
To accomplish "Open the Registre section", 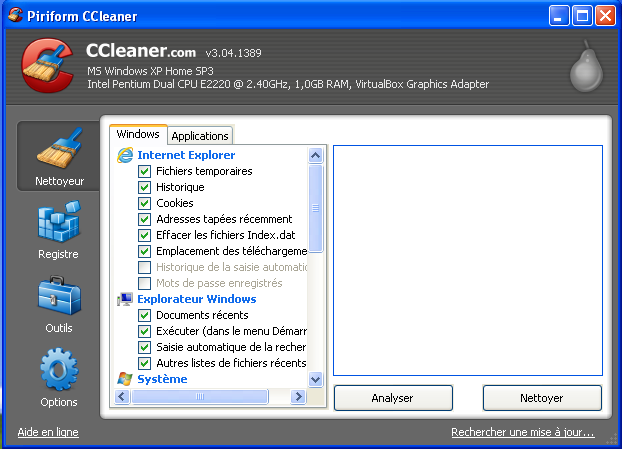I will coord(58,230).
